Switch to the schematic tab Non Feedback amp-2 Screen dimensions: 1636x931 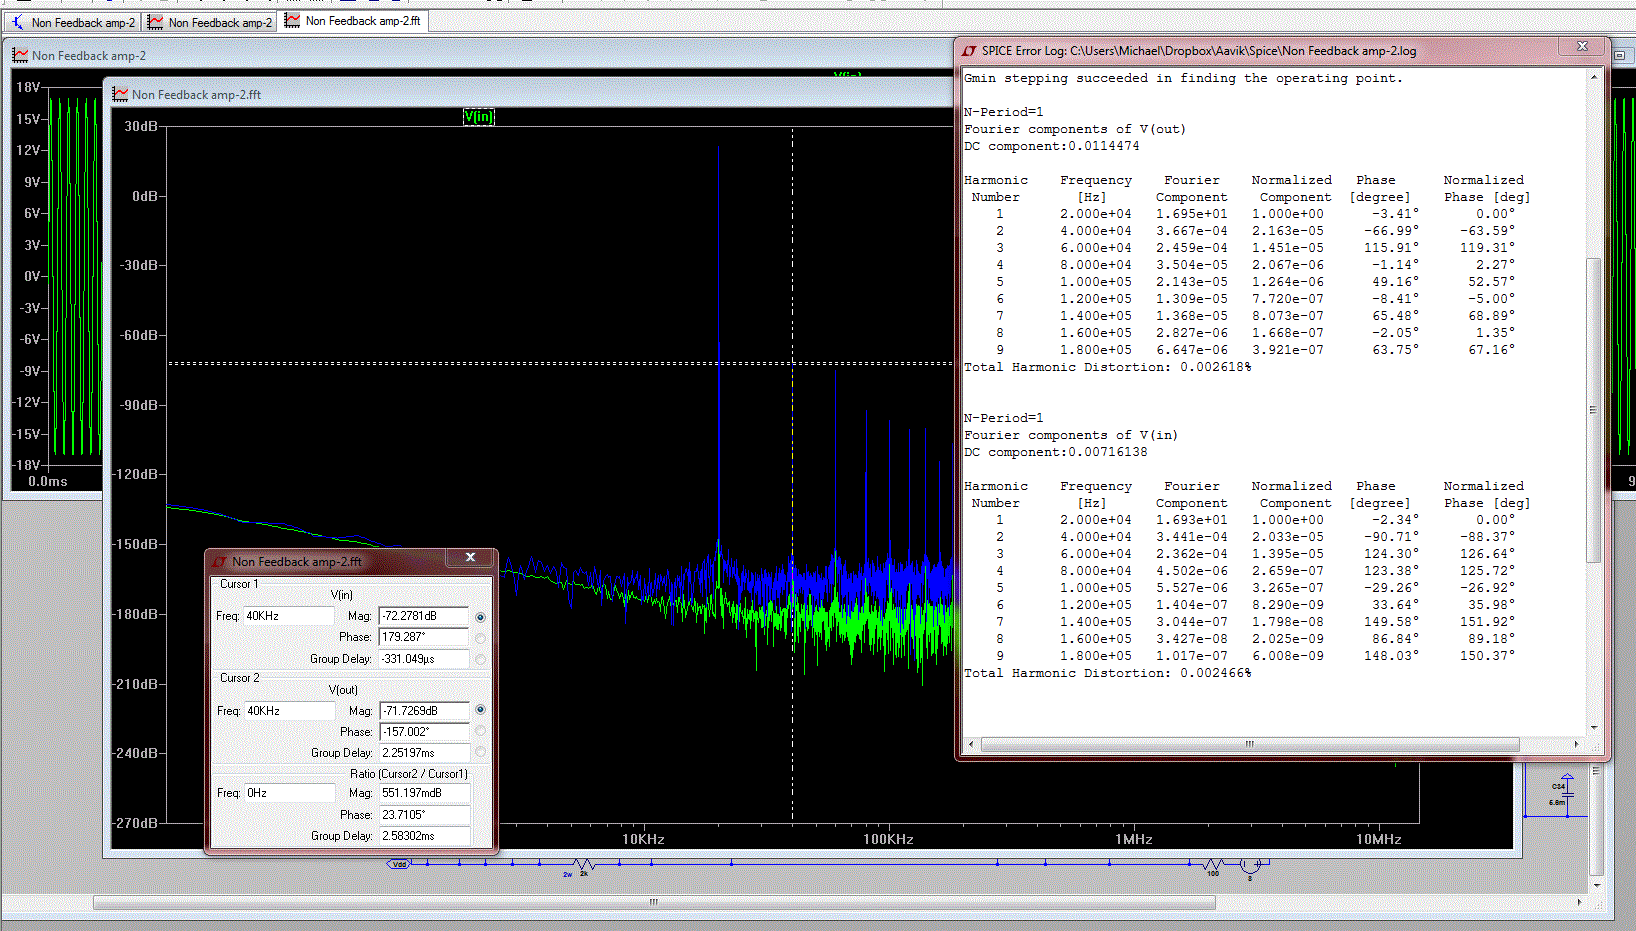tap(73, 22)
